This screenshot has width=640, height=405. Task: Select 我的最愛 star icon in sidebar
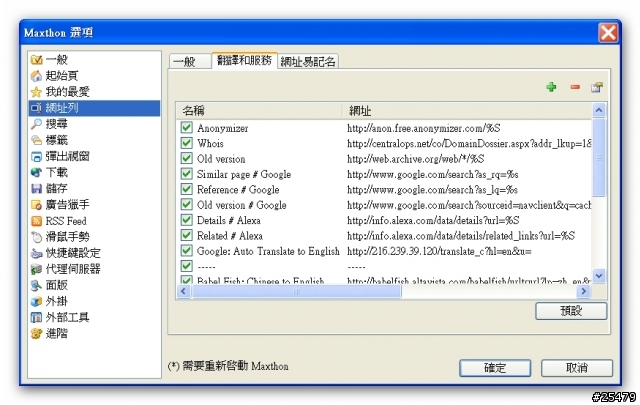click(36, 92)
